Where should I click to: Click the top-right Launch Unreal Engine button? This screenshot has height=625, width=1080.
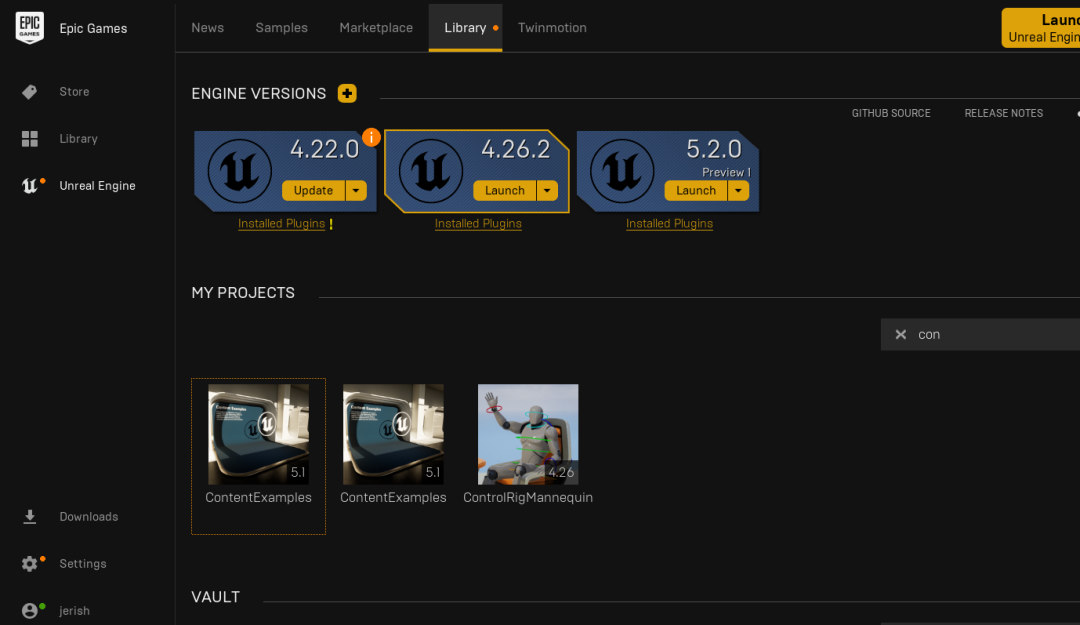(x=1041, y=28)
